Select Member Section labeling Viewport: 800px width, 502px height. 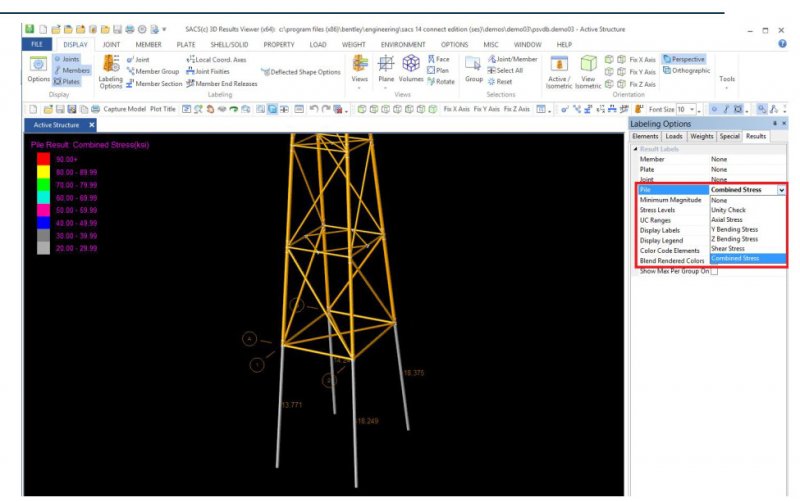(x=154, y=83)
